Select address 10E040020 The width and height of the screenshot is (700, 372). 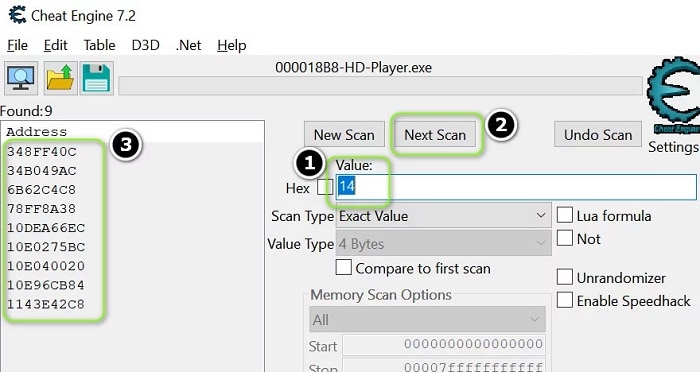[x=46, y=266]
